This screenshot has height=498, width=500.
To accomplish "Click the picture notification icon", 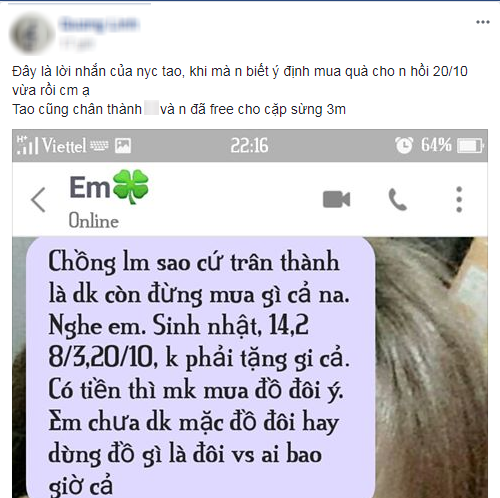I will (123, 146).
